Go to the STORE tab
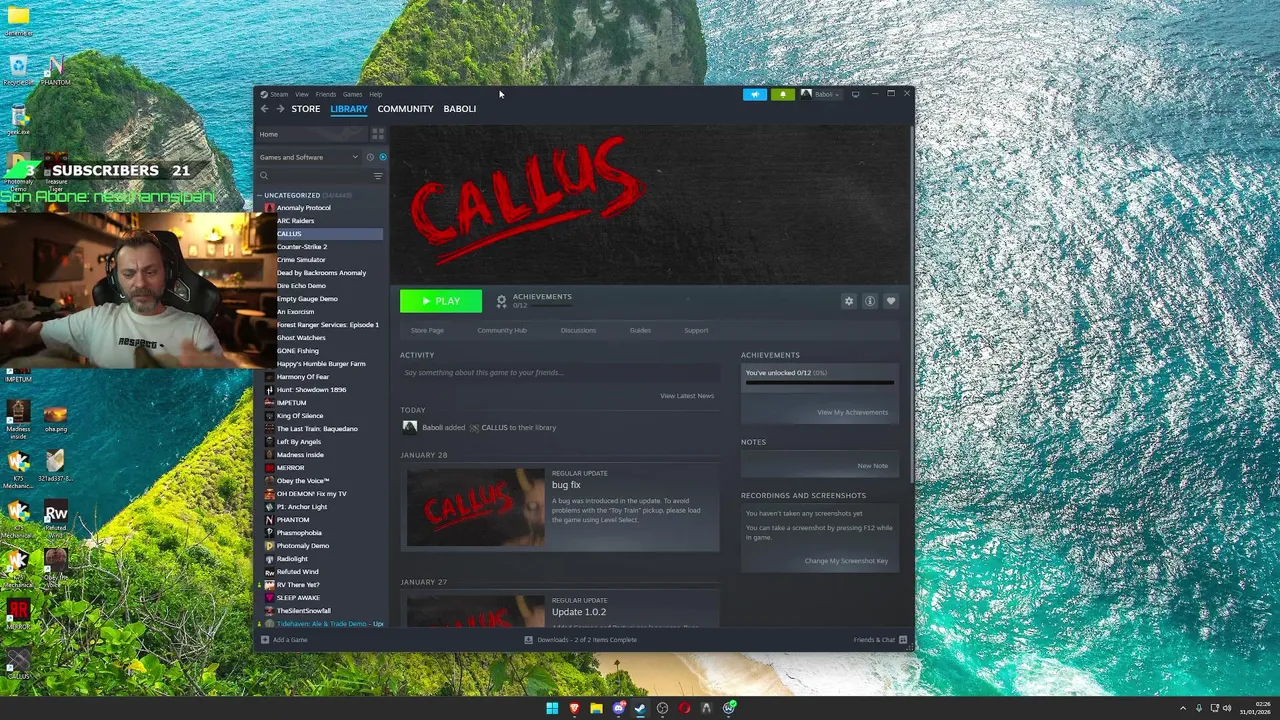 [x=306, y=109]
